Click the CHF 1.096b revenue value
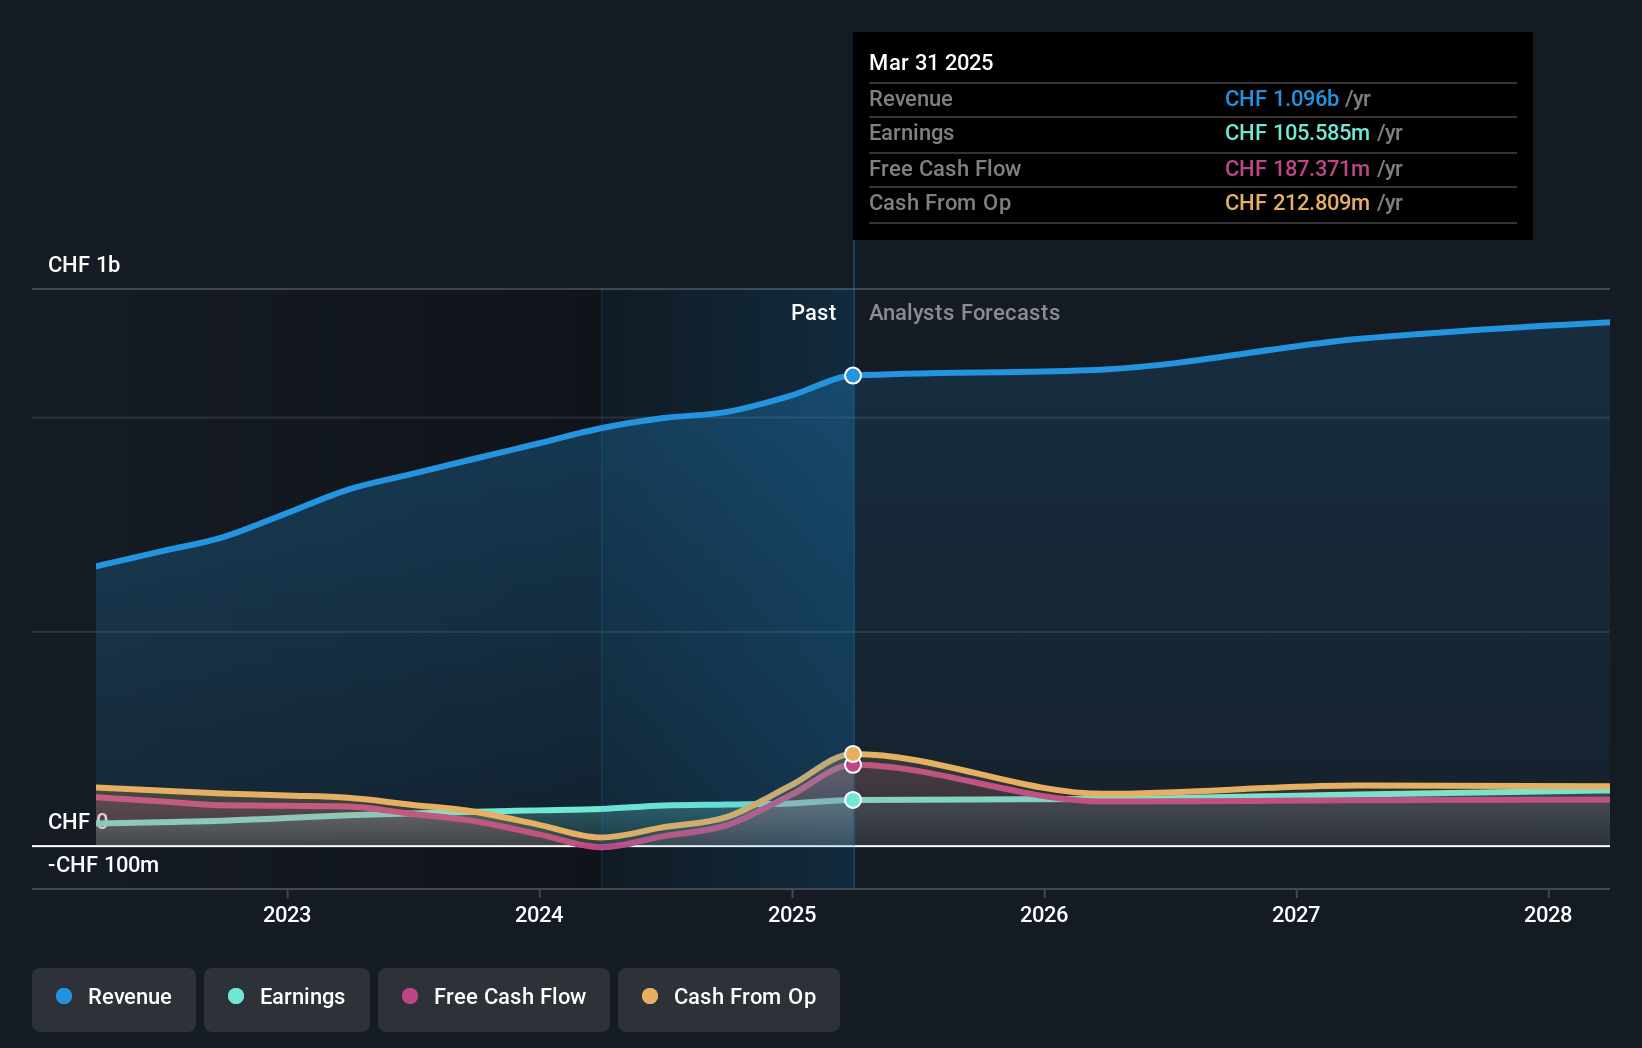 click(1281, 98)
